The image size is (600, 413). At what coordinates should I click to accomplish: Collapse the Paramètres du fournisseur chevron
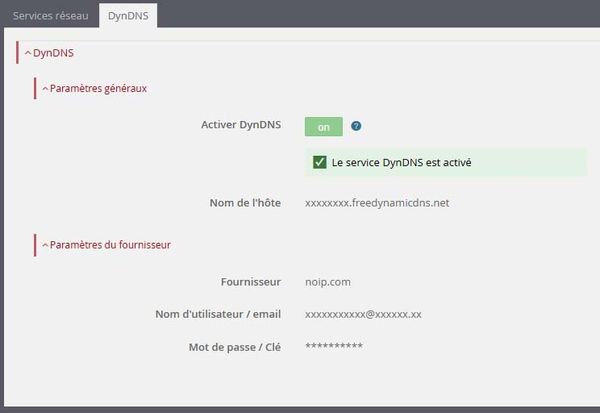pyautogui.click(x=45, y=245)
